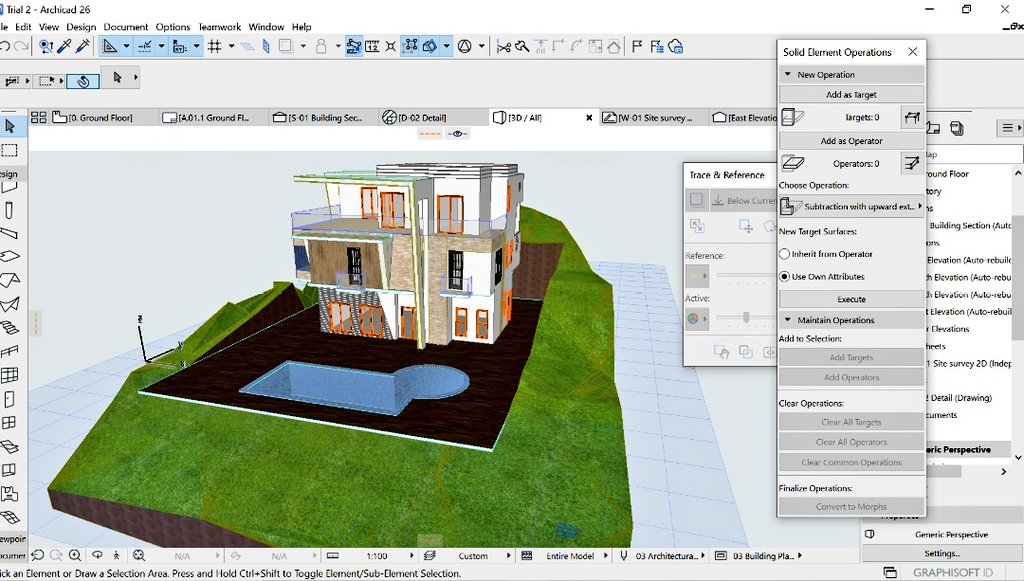The image size is (1024, 581).
Task: Select targets icon button beside Targets: 0
Action: pos(912,118)
